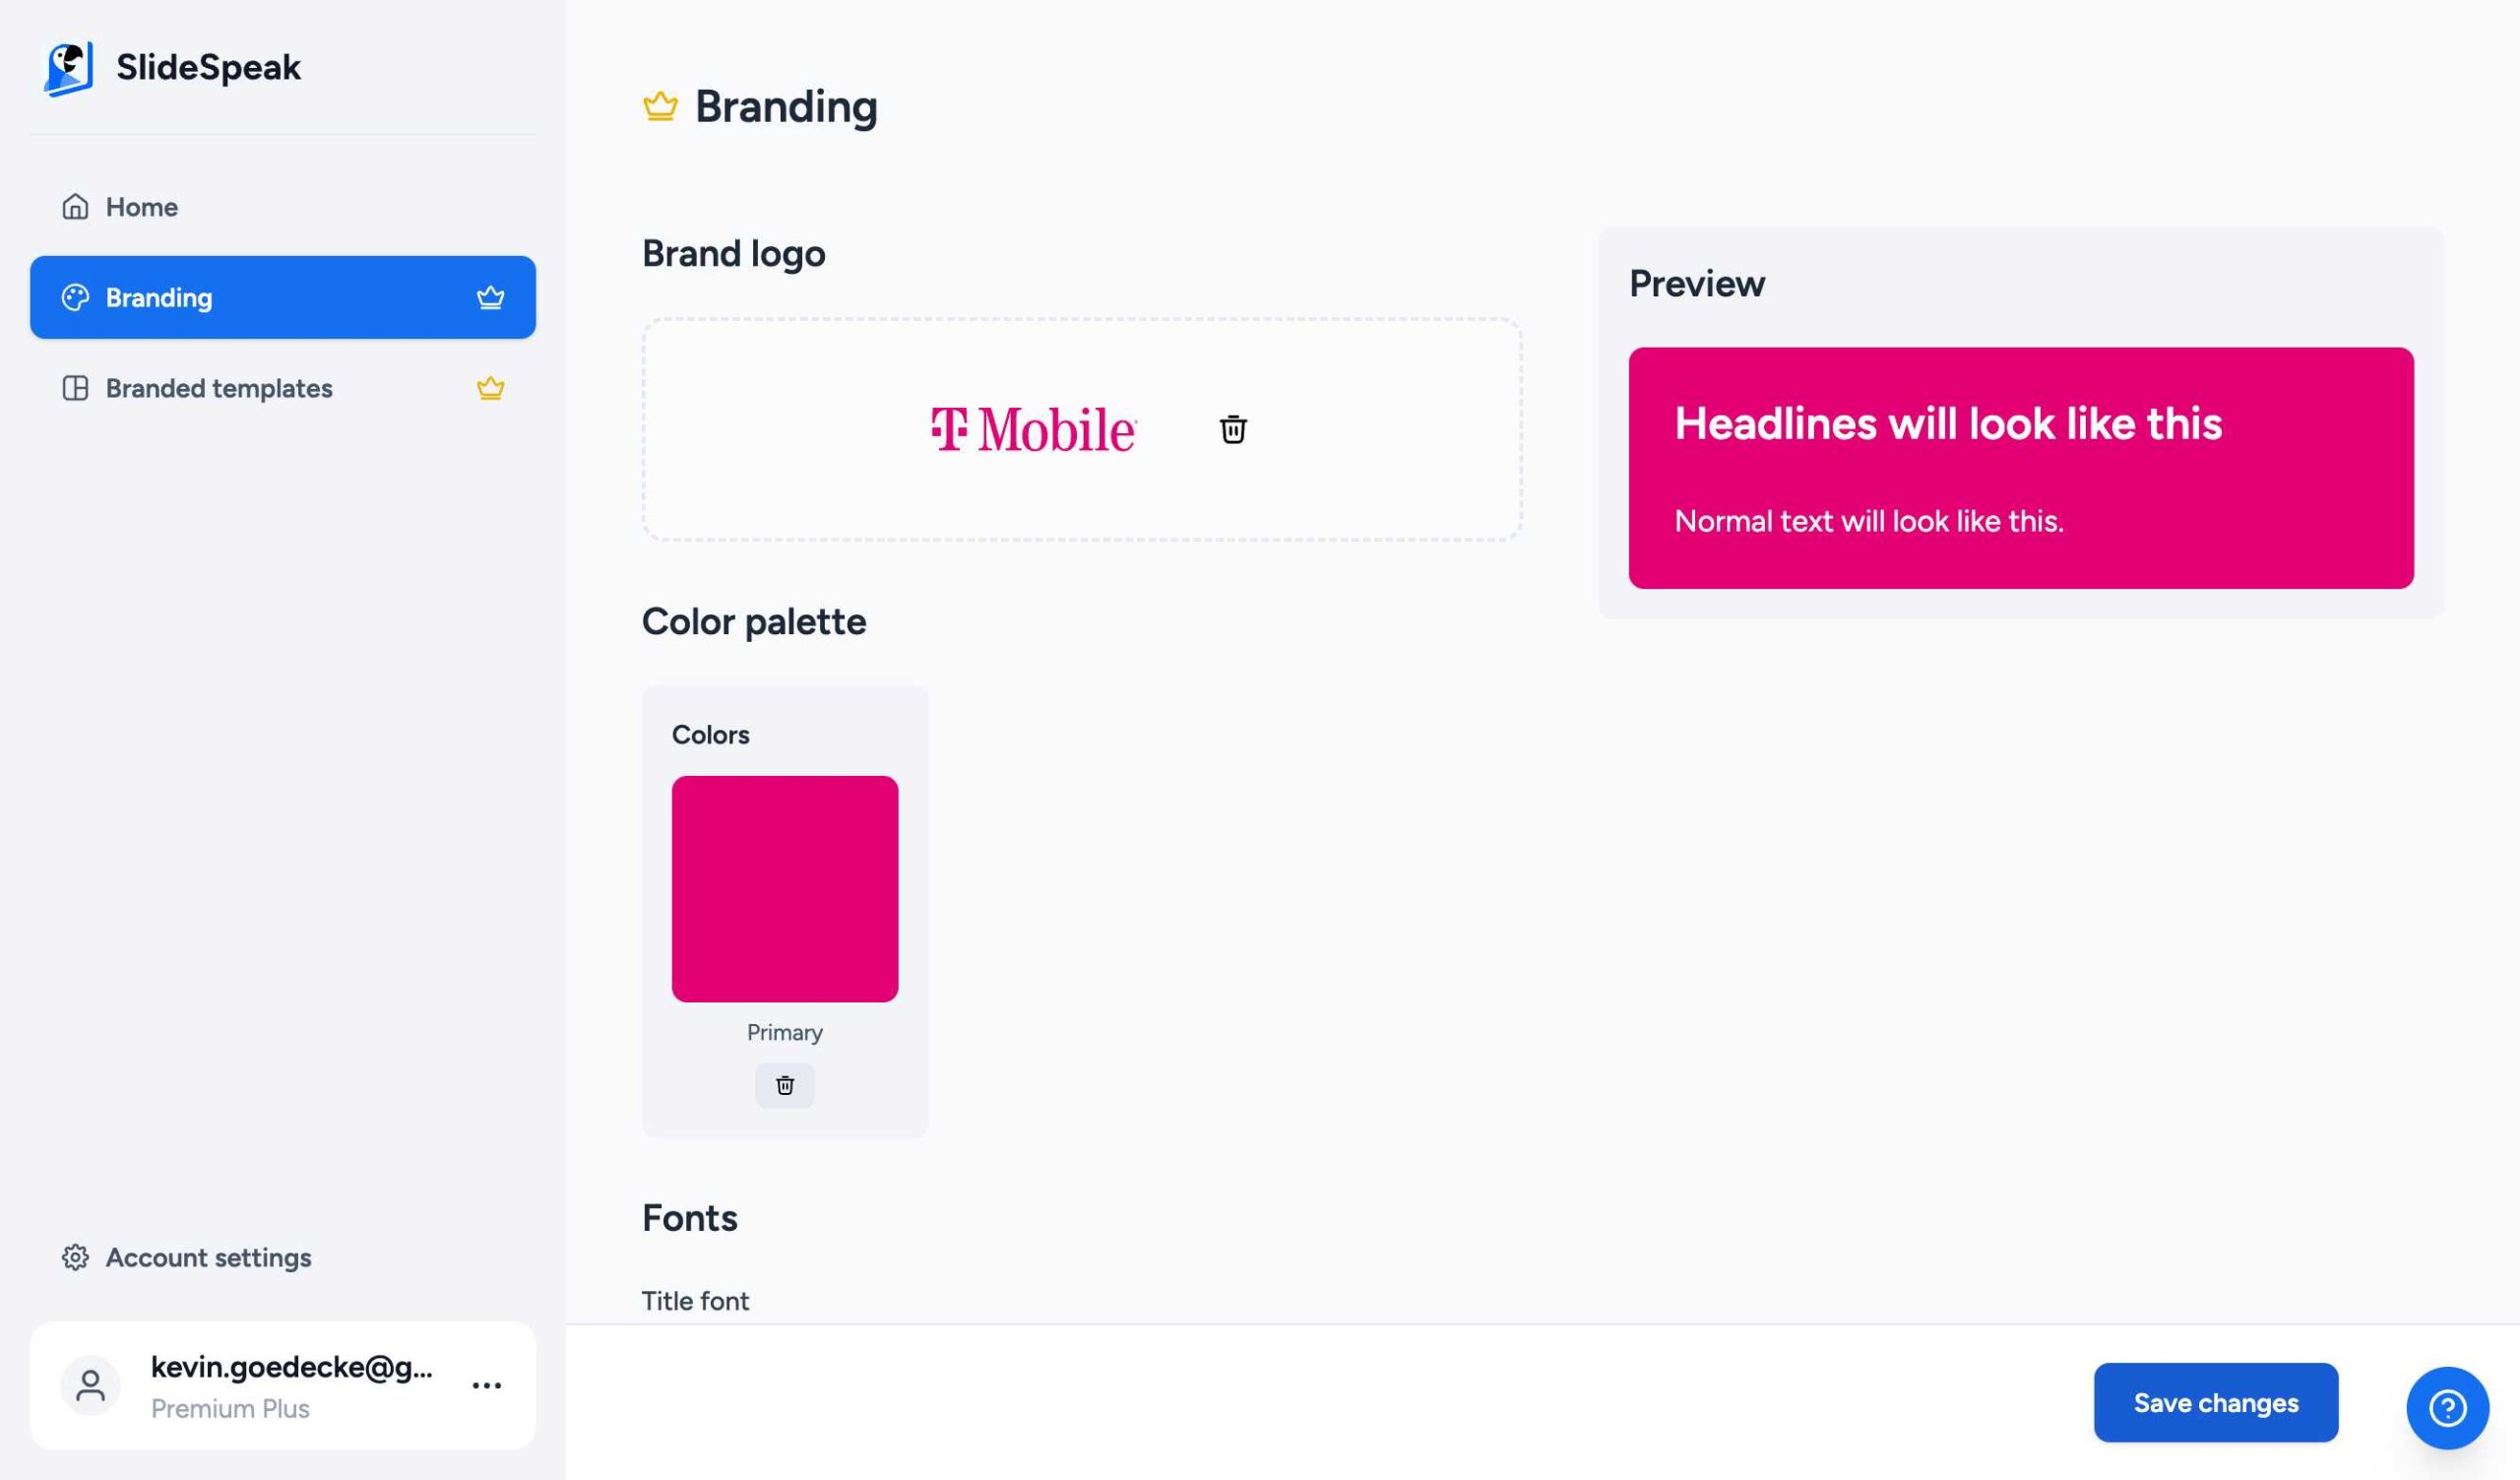This screenshot has height=1480, width=2520.
Task: Click the SlideSpeak parrot logo
Action: pyautogui.click(x=68, y=66)
